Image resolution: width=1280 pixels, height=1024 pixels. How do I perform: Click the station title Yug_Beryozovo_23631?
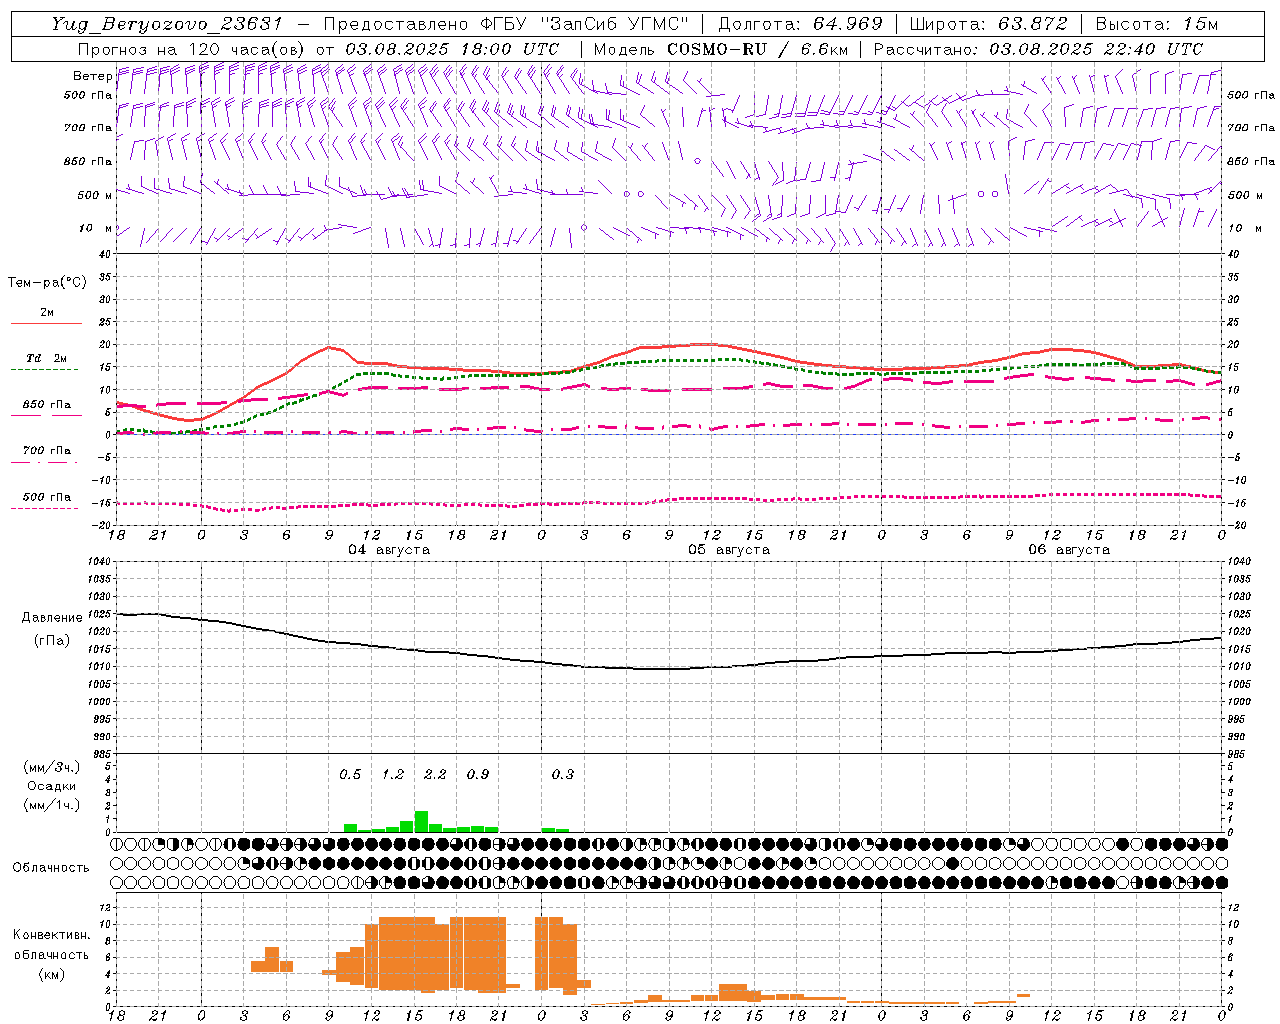tap(167, 24)
